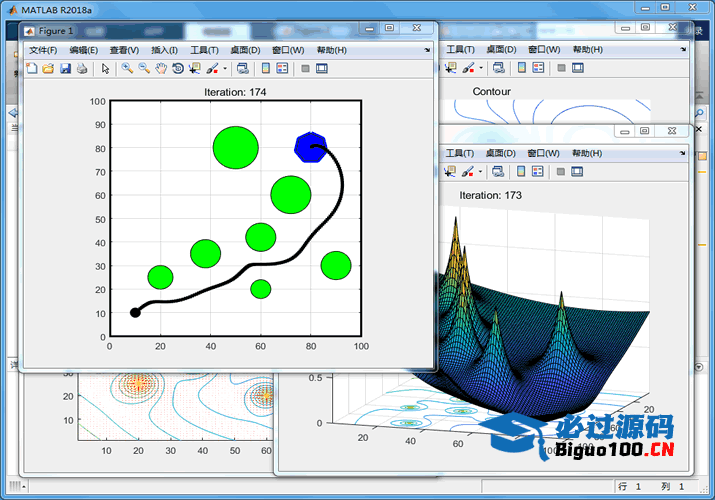Hide plot tools in Iteration 173 window

(560, 172)
